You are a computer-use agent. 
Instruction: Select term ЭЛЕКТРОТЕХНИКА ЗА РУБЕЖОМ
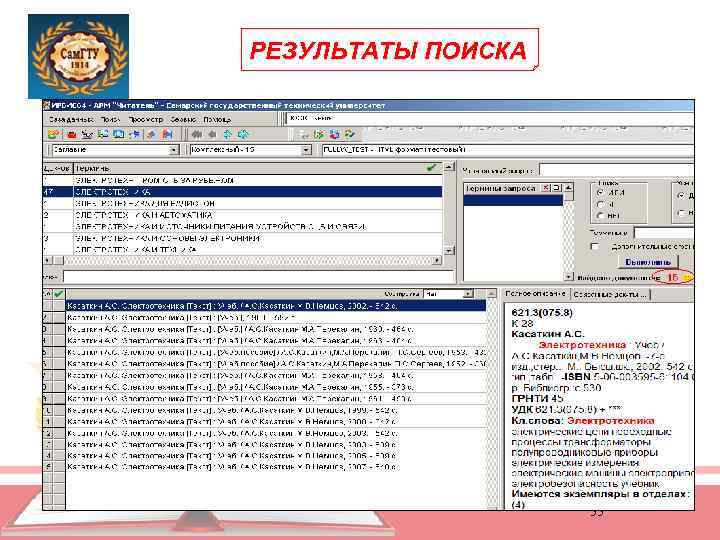click(x=242, y=180)
